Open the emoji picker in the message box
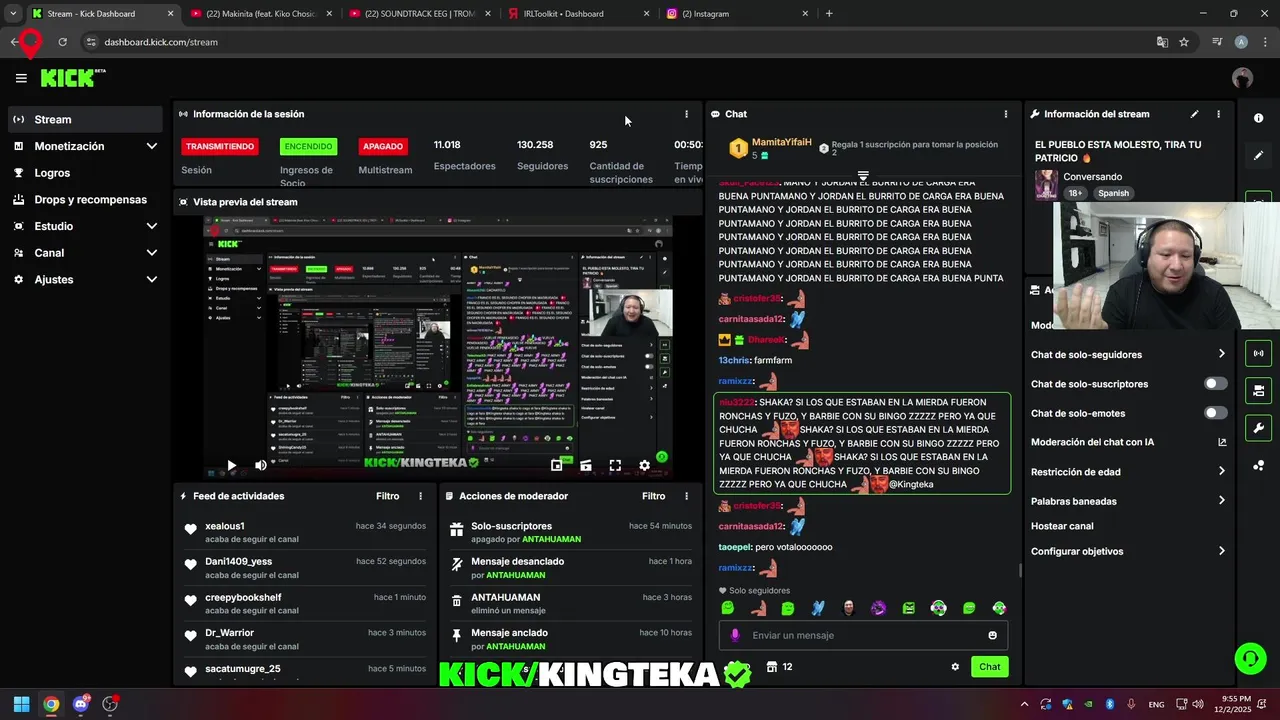This screenshot has height=720, width=1280. tap(992, 635)
